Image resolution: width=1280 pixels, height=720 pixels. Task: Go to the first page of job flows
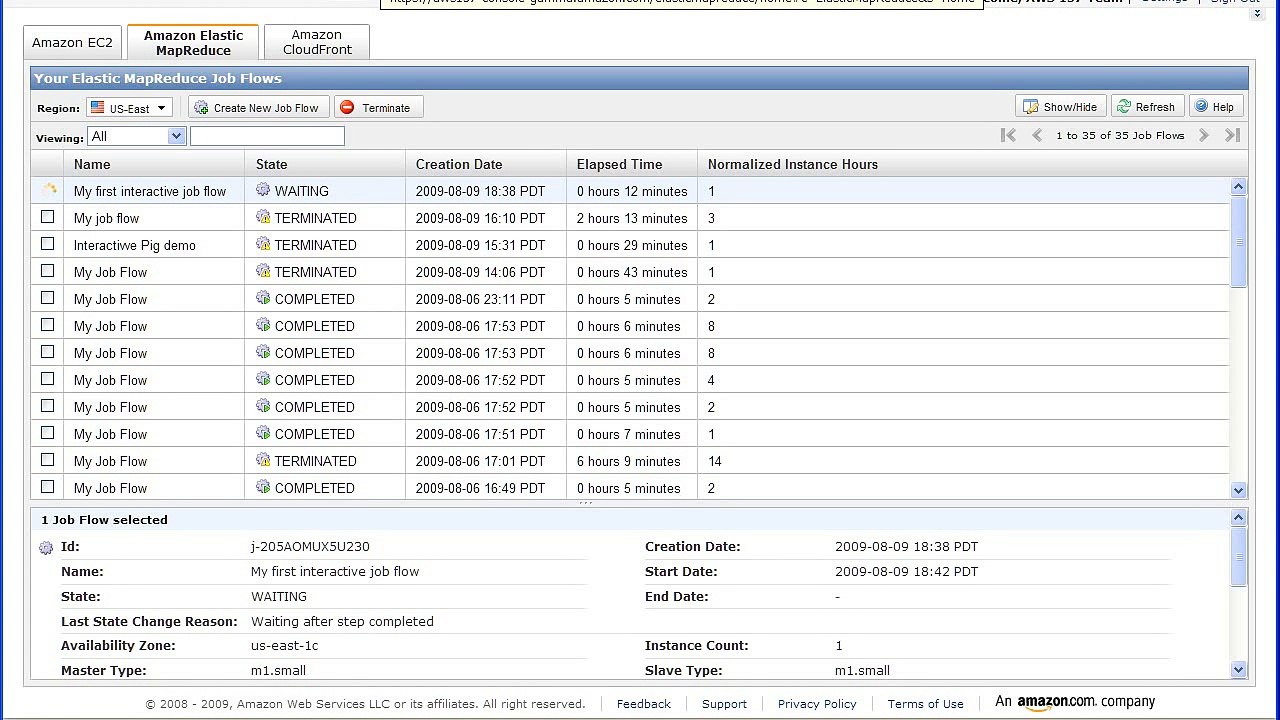click(1008, 135)
